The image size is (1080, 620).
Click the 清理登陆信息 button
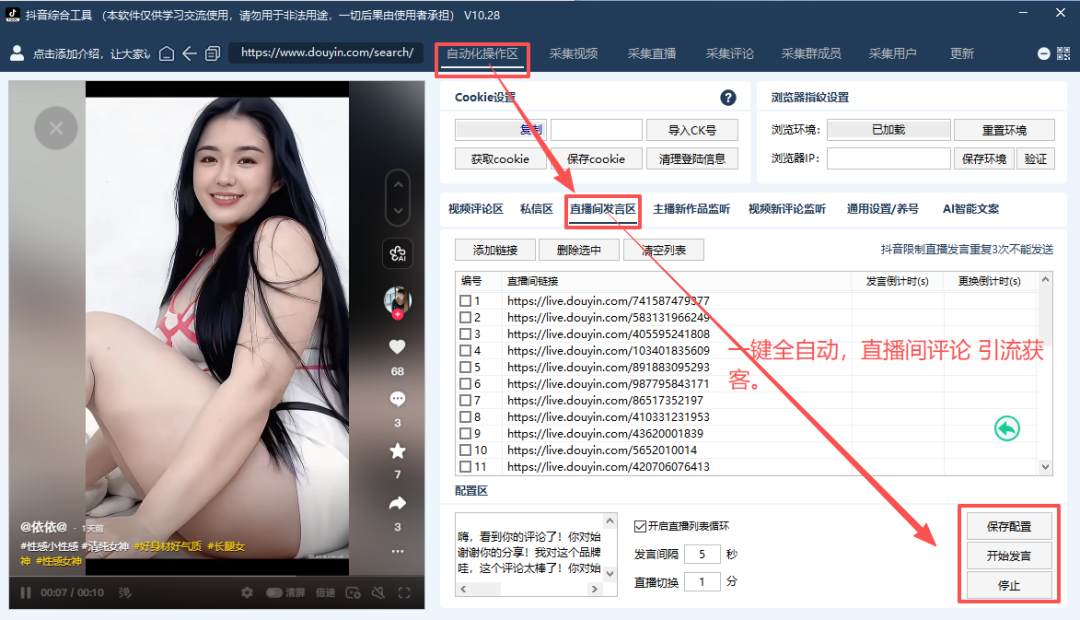pos(692,159)
